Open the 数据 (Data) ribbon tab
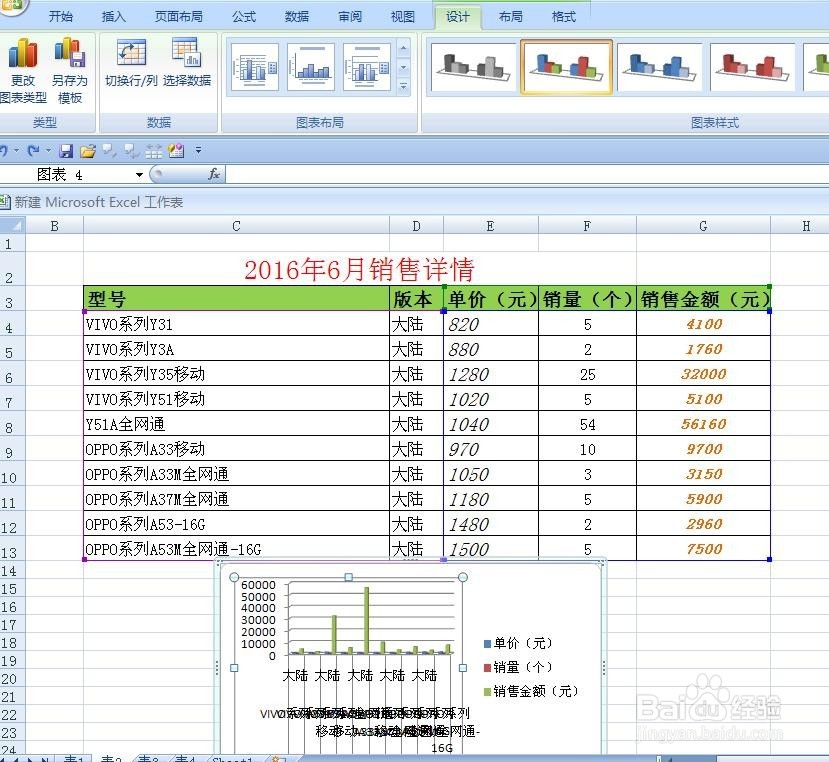This screenshot has width=829, height=762. pos(297,16)
